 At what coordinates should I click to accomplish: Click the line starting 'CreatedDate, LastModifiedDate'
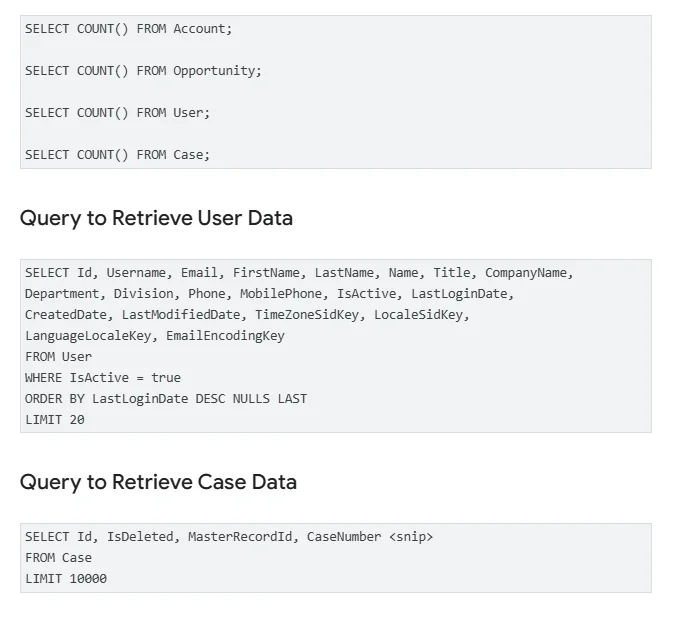[x=247, y=315]
